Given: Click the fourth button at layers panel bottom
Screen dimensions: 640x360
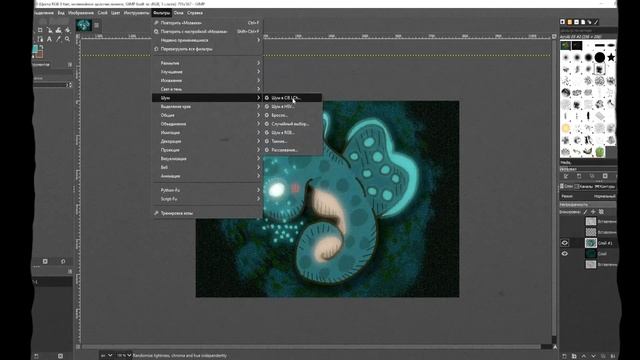Looking at the screenshot, I should (593, 356).
